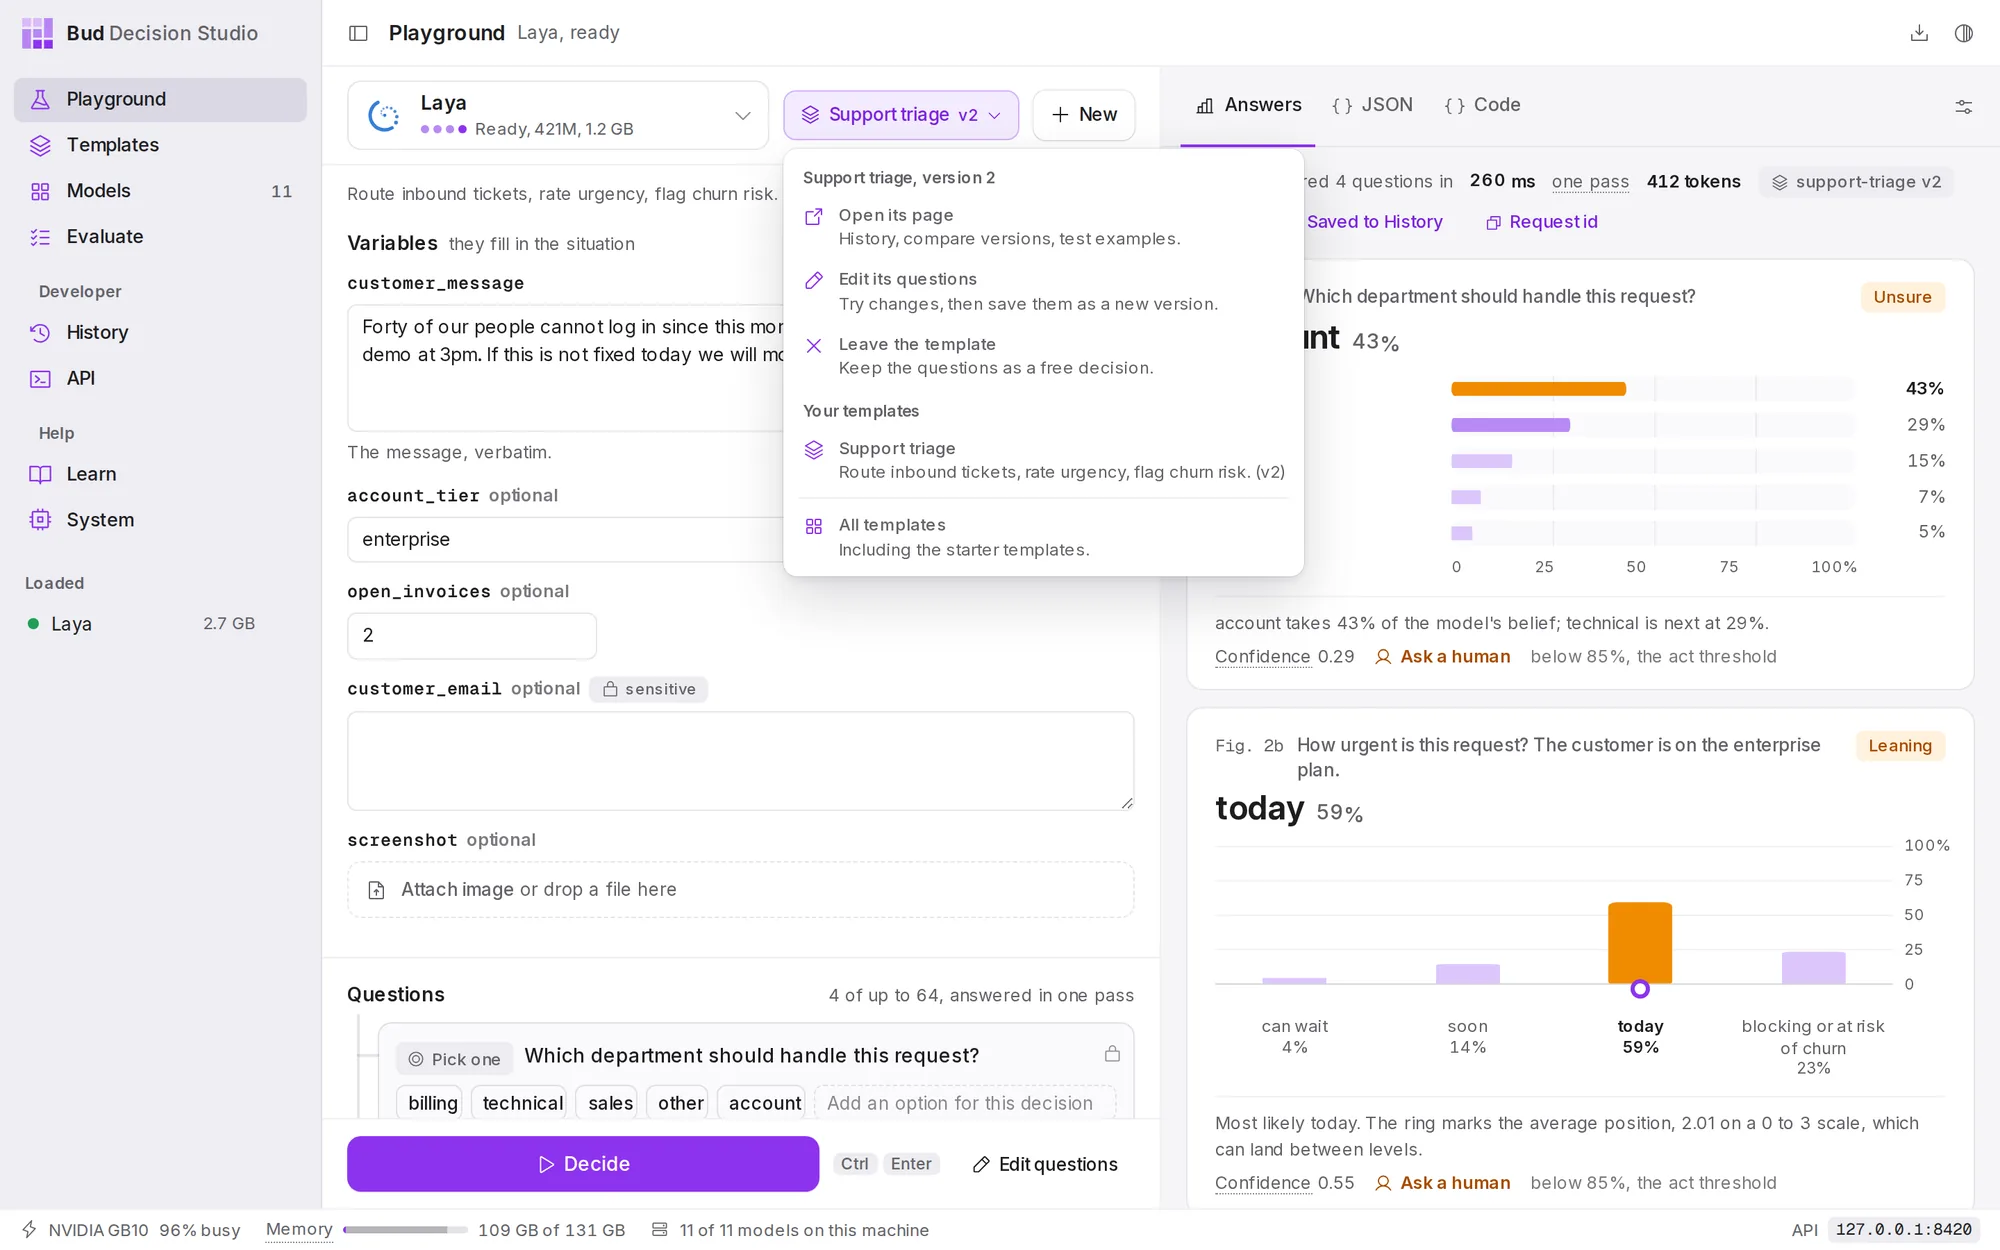2000x1250 pixels.
Task: Click the Pick one question type chip
Action: [x=454, y=1059]
